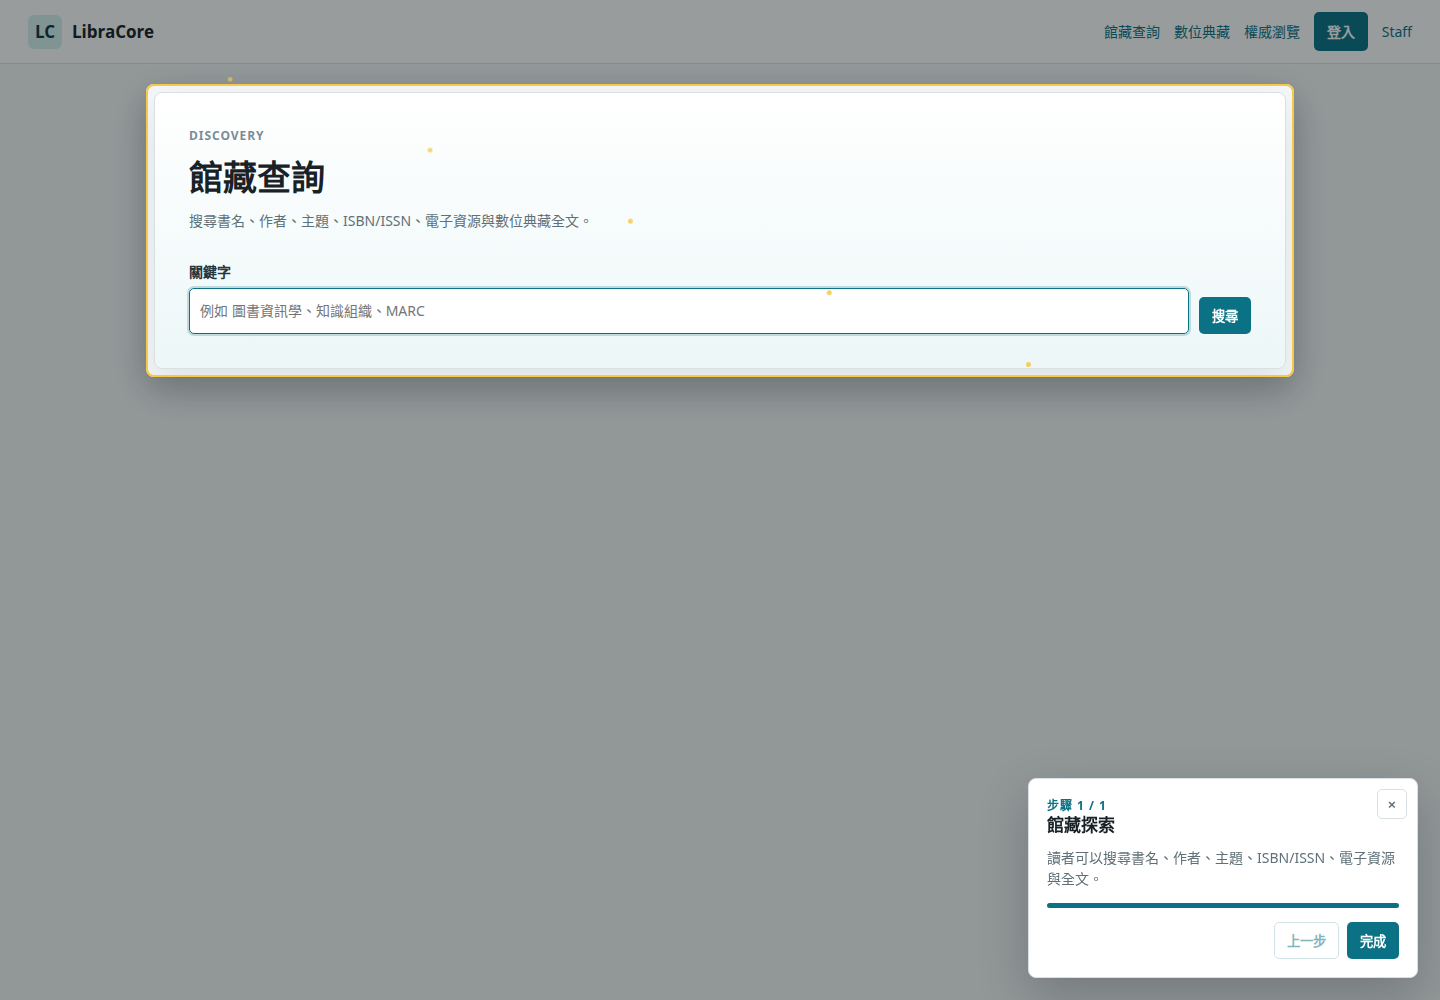Go to 館藏查詢 in top navigation
The image size is (1440, 1000).
pyautogui.click(x=1132, y=32)
